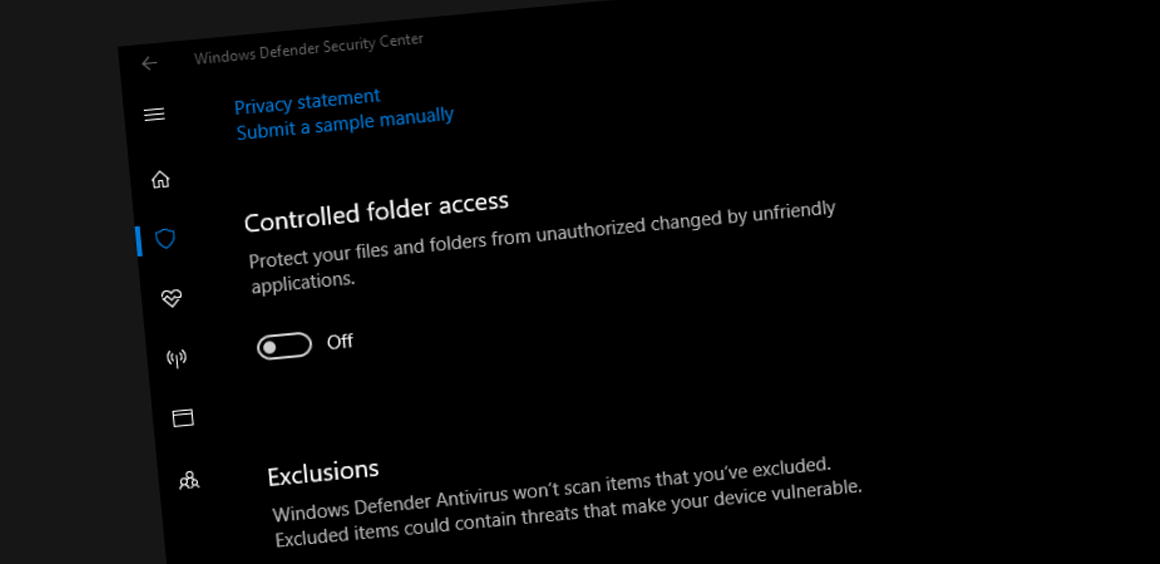Open App & browser control window icon

point(183,418)
